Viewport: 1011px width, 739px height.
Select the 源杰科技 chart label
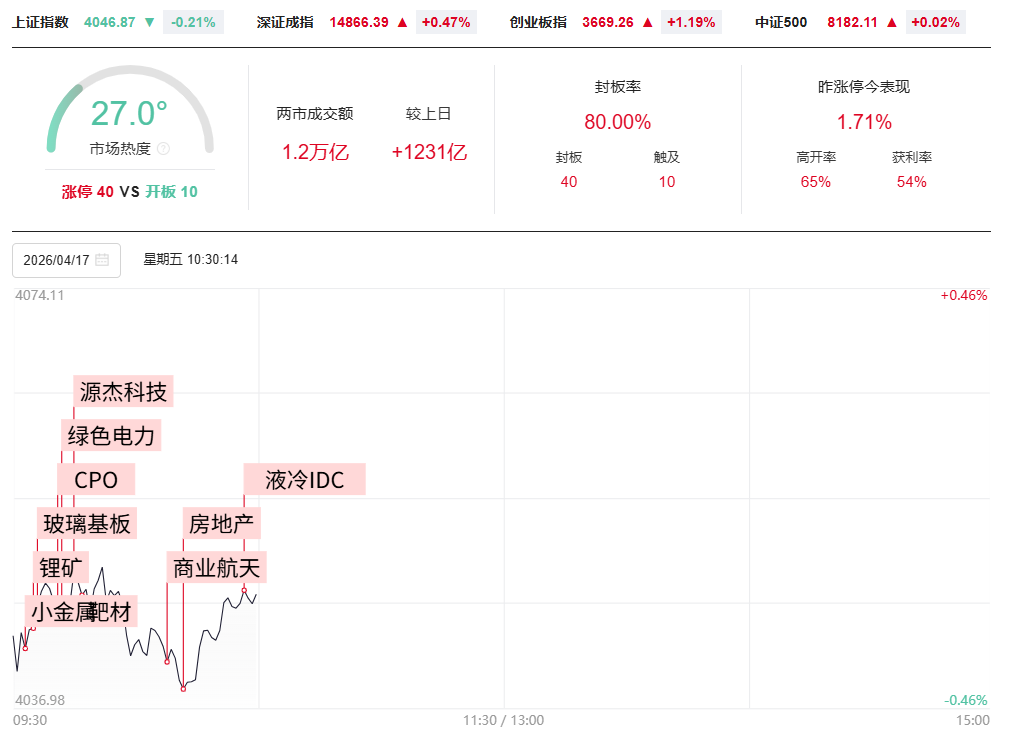pos(124,391)
